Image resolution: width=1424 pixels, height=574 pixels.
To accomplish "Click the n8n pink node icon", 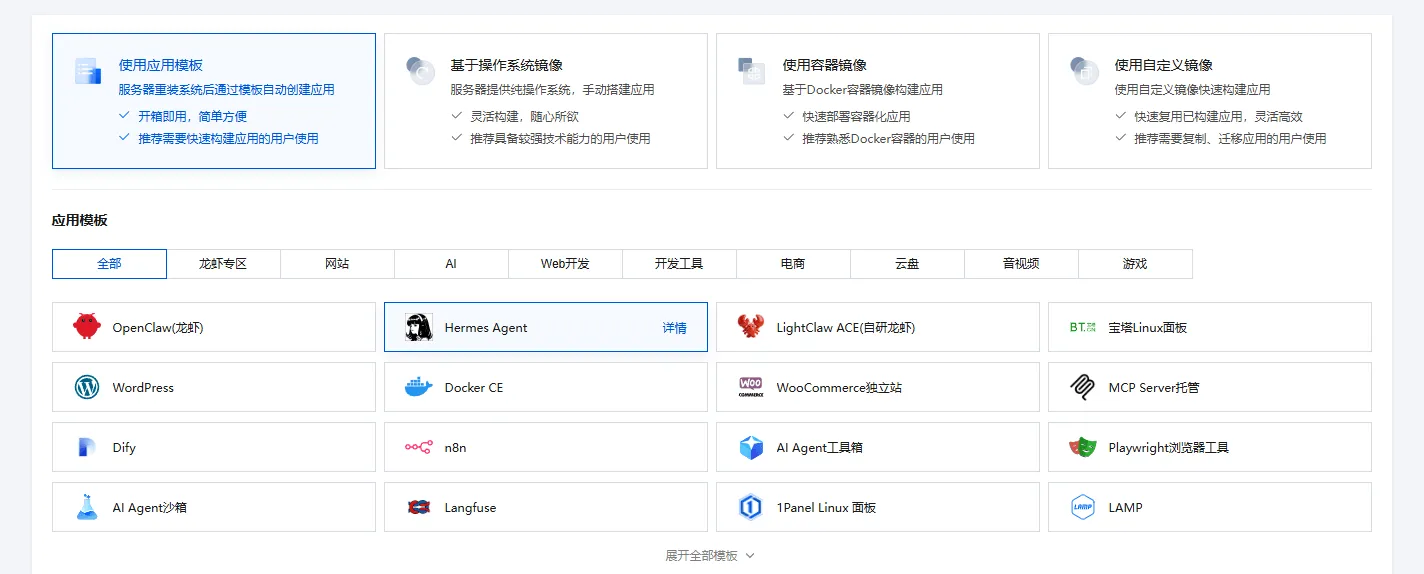I will [419, 447].
